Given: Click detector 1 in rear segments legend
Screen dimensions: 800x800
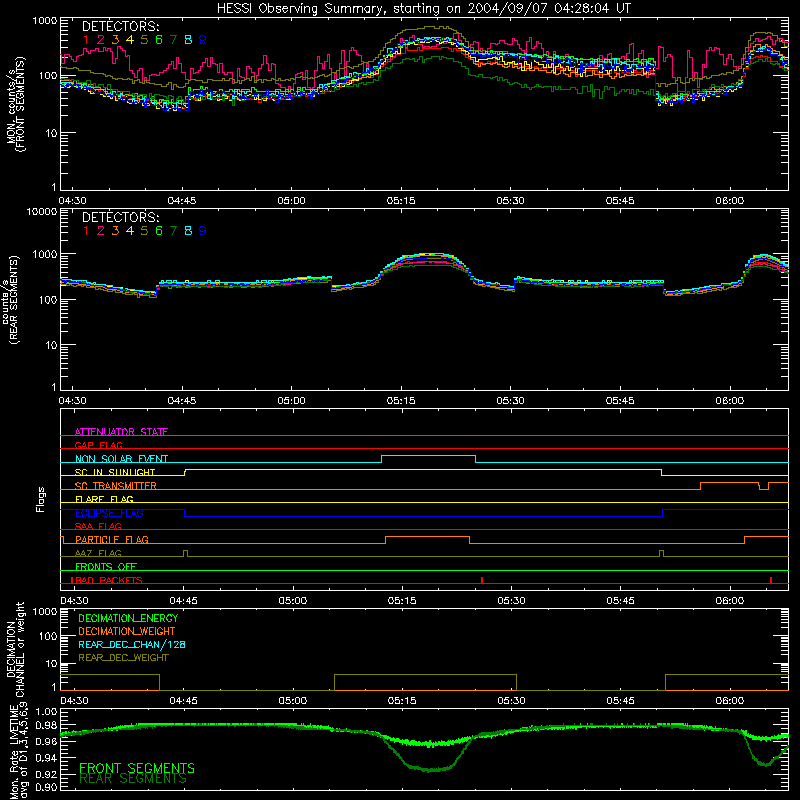Looking at the screenshot, I should (x=86, y=231).
